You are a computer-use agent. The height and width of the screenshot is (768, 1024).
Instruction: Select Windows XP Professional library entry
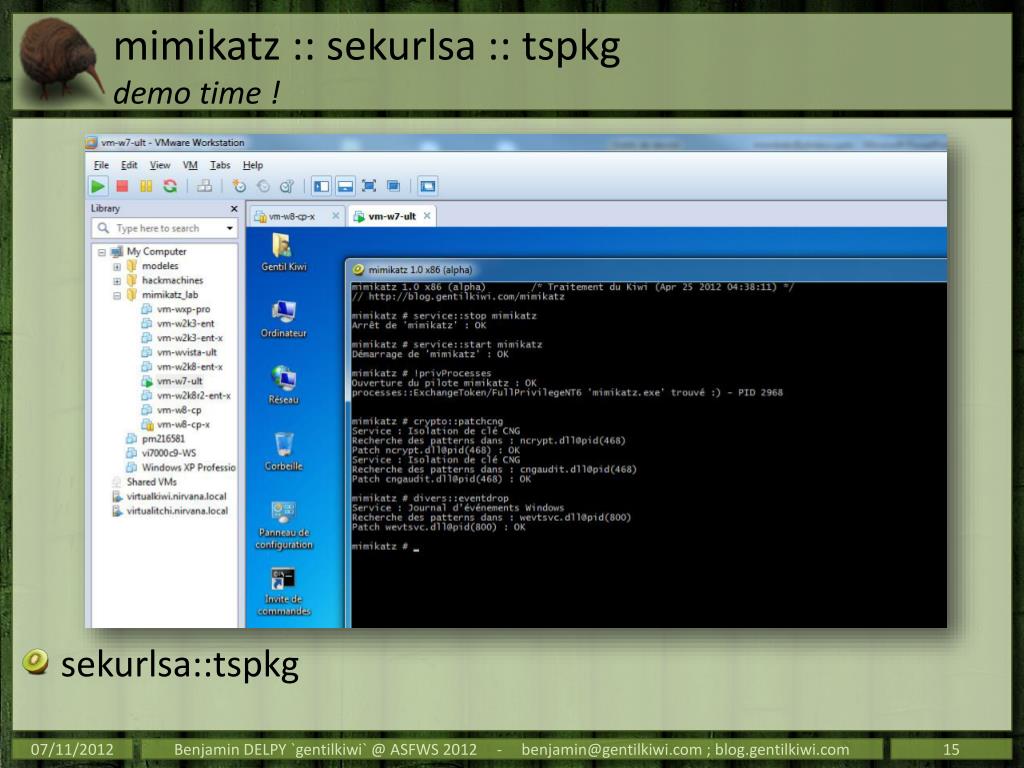tap(189, 467)
